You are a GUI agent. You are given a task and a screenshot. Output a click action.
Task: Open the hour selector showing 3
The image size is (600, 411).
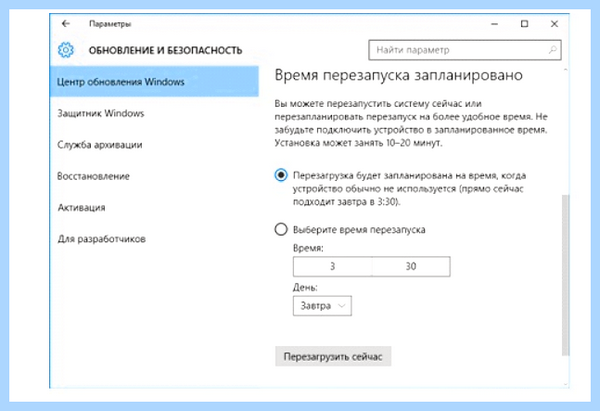tap(333, 266)
